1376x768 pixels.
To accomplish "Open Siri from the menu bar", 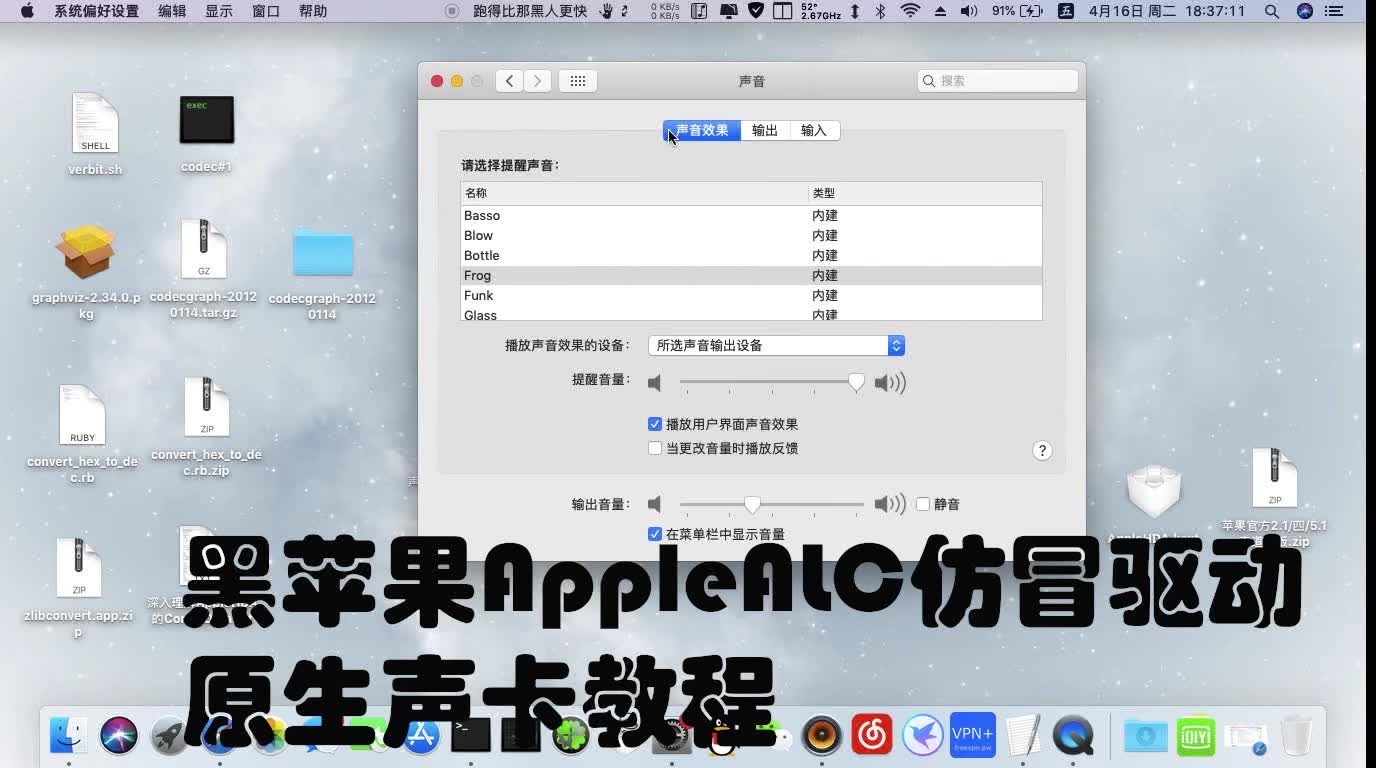I will point(1304,11).
